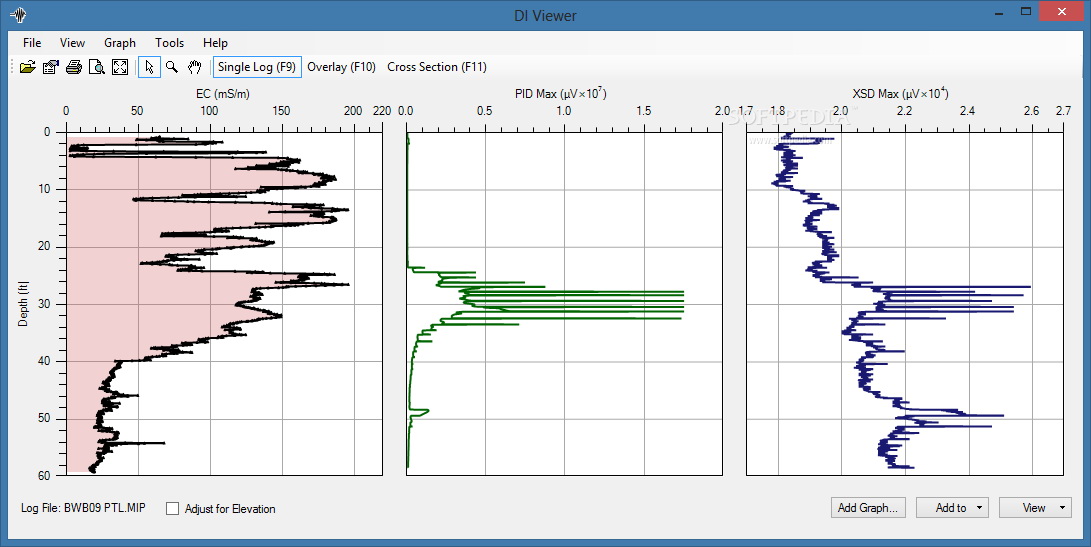Print the graphs with printer icon
The image size is (1091, 547).
(74, 67)
